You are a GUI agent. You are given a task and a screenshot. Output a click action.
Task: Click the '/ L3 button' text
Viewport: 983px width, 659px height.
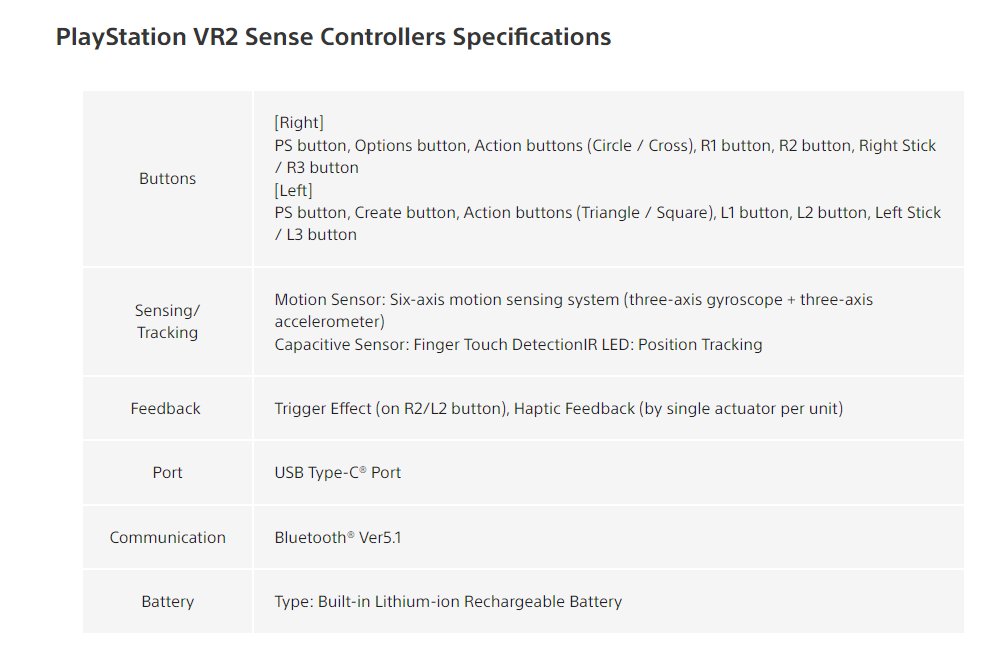coord(315,235)
